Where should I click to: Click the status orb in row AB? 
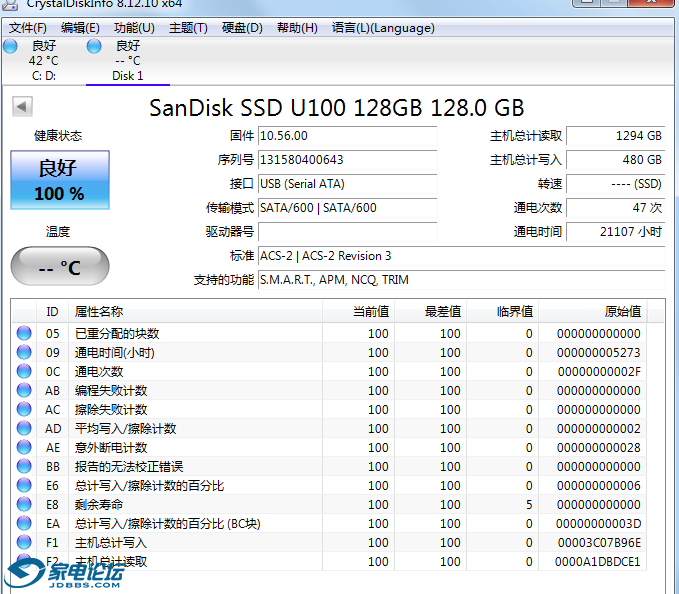click(x=24, y=390)
